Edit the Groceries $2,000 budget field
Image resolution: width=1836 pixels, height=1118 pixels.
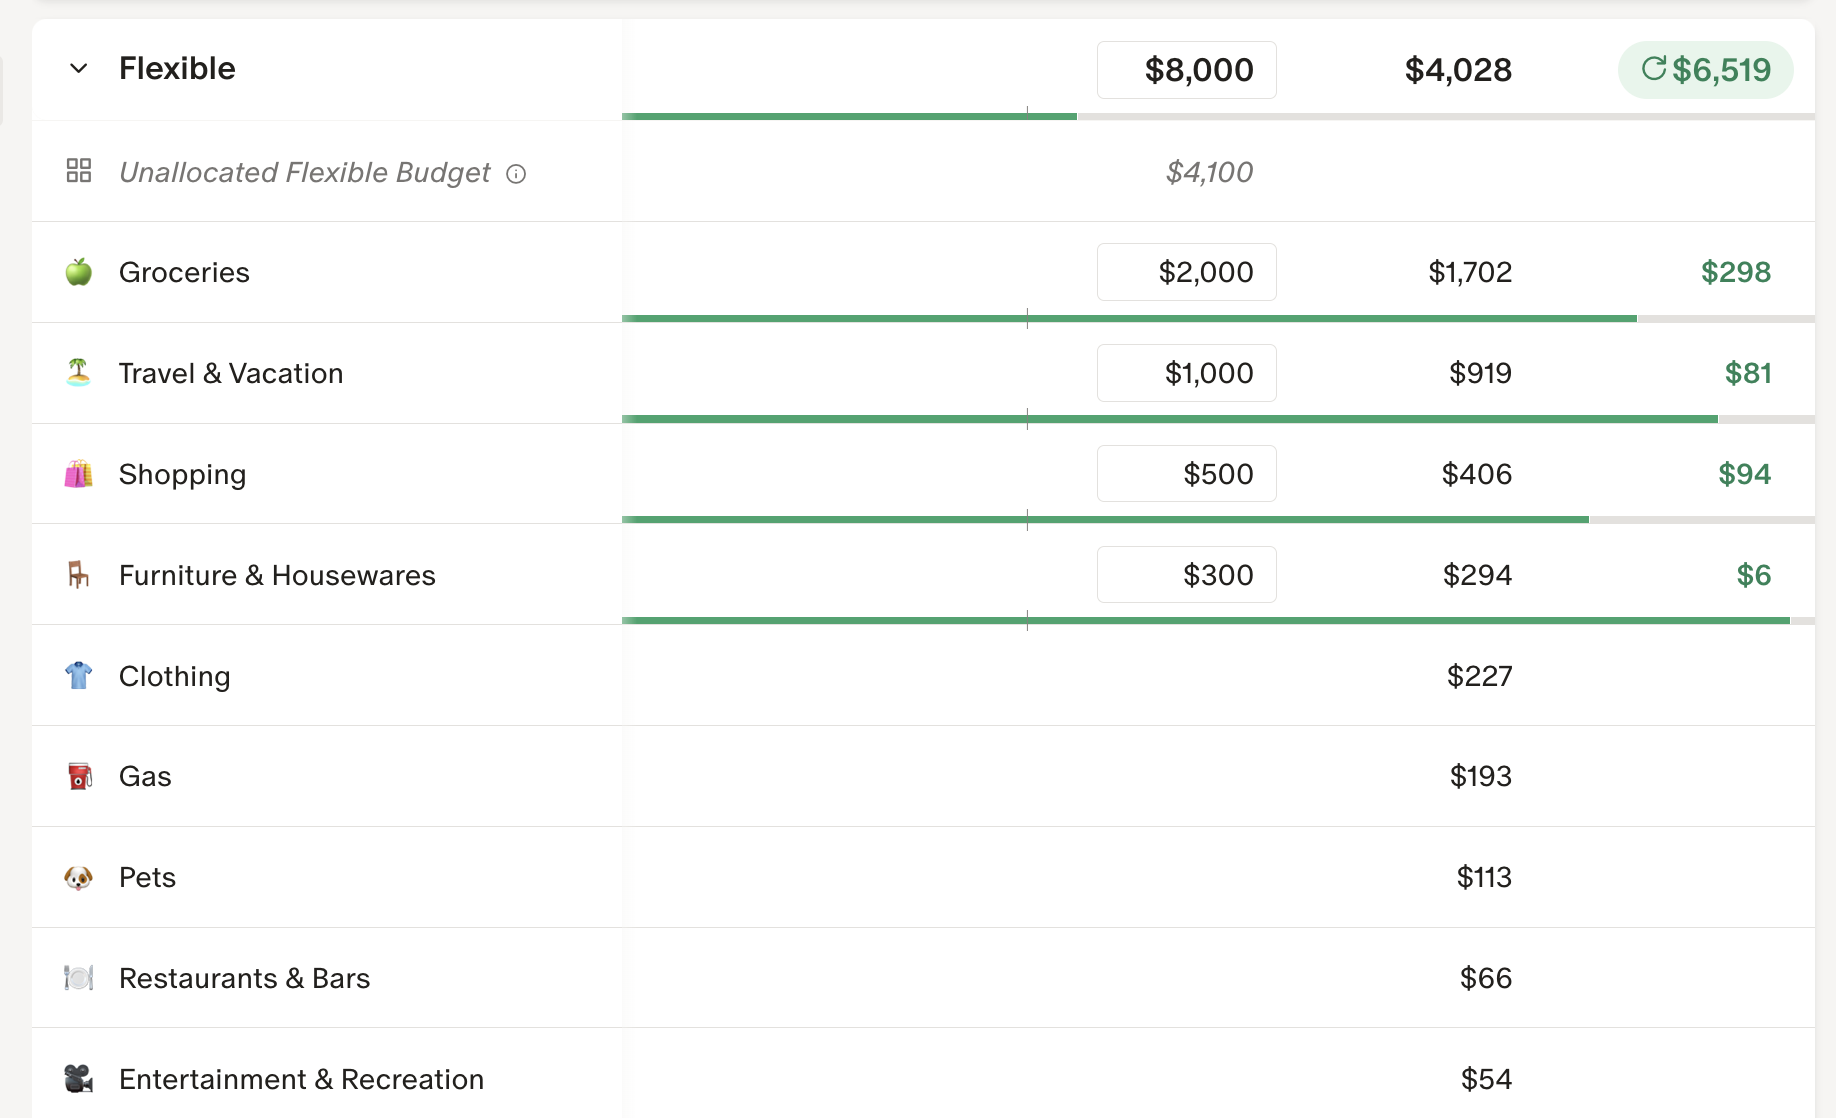pyautogui.click(x=1186, y=272)
